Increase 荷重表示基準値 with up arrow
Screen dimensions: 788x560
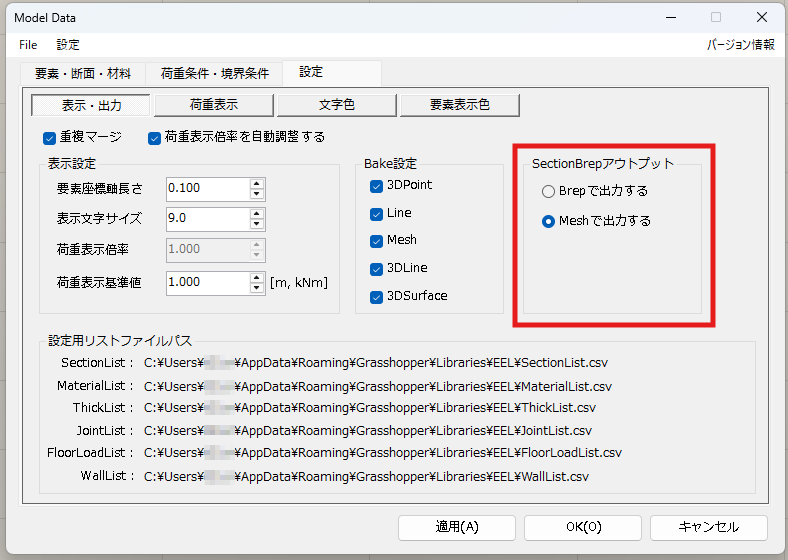257,277
